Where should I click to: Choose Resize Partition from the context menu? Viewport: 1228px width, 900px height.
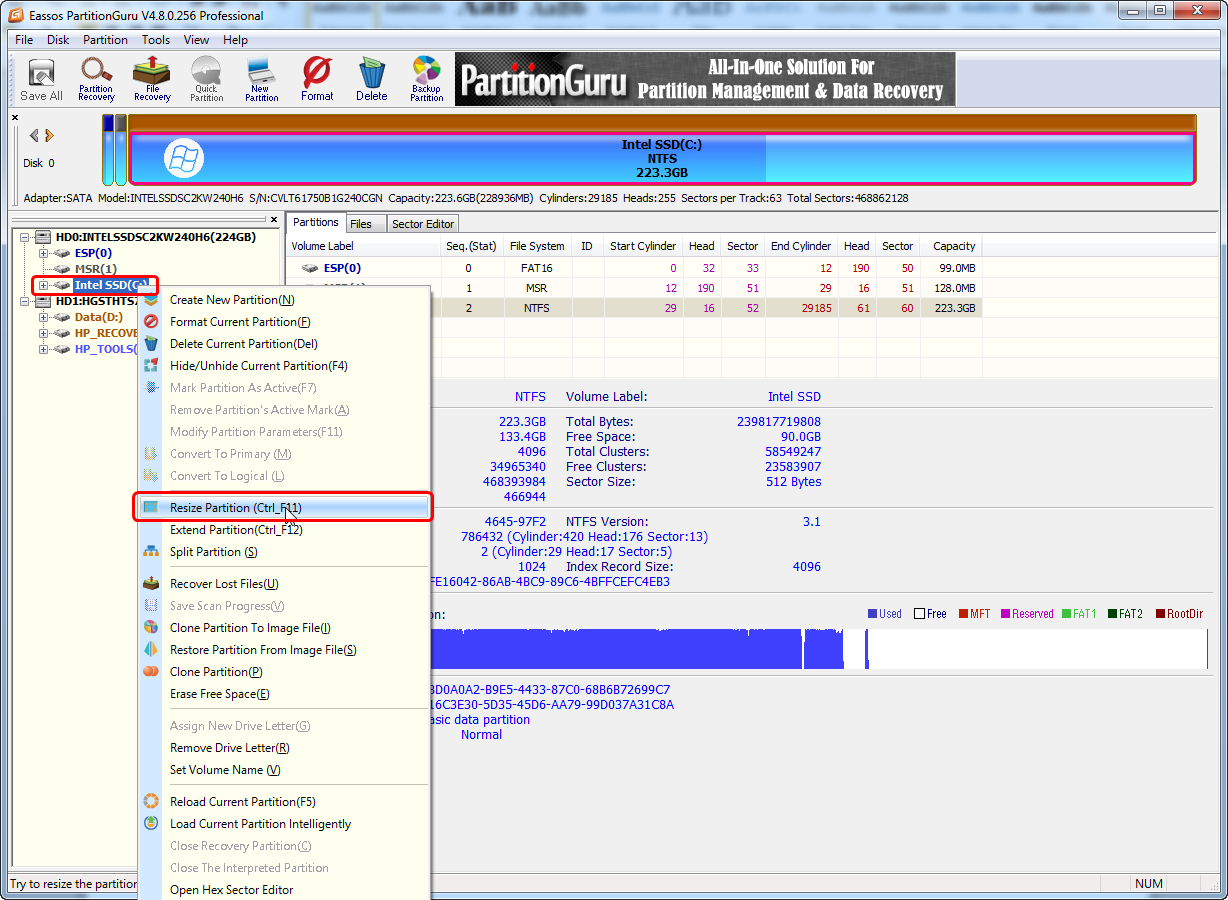(x=284, y=508)
